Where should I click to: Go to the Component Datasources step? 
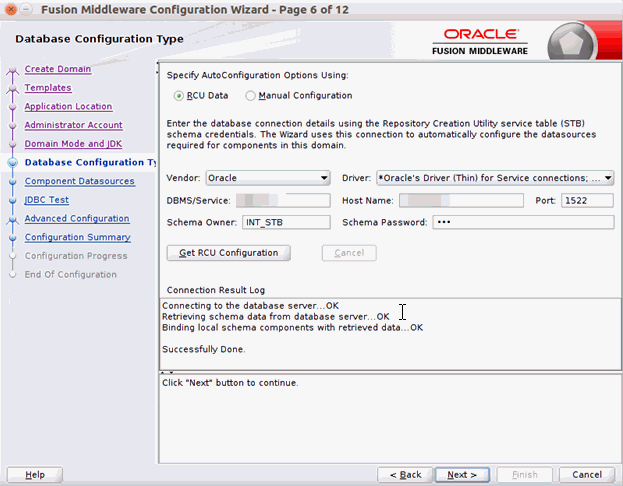(x=79, y=181)
